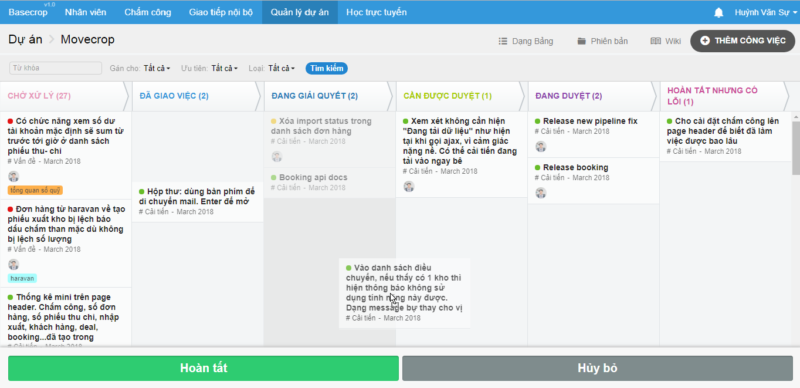Click avatar above the haravan tag
The width and height of the screenshot is (800, 388).
coord(13,264)
